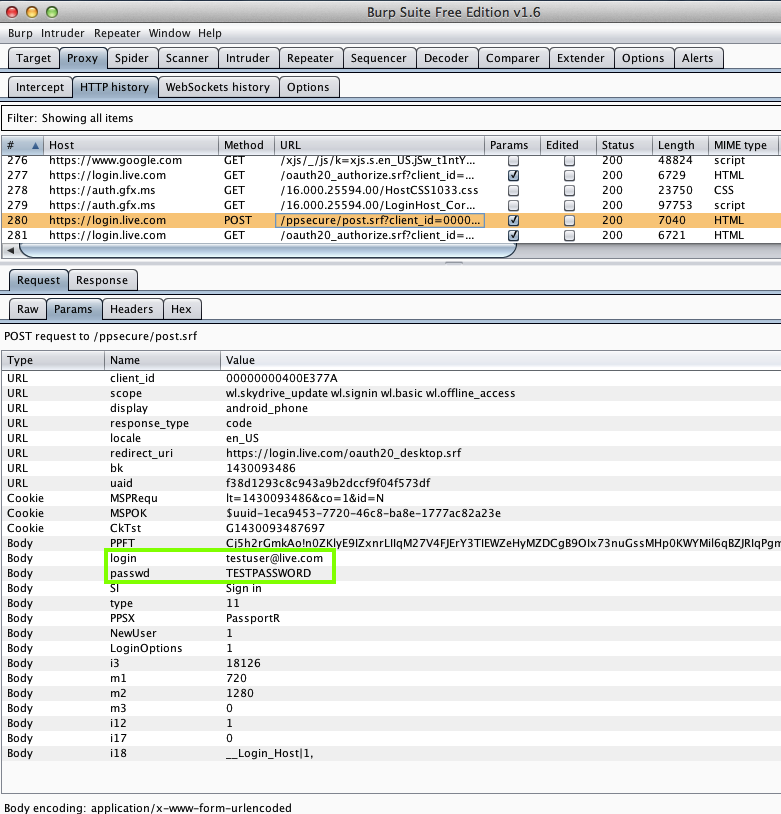The image size is (781, 814).
Task: Switch to the Hex view tab
Action: (x=180, y=309)
